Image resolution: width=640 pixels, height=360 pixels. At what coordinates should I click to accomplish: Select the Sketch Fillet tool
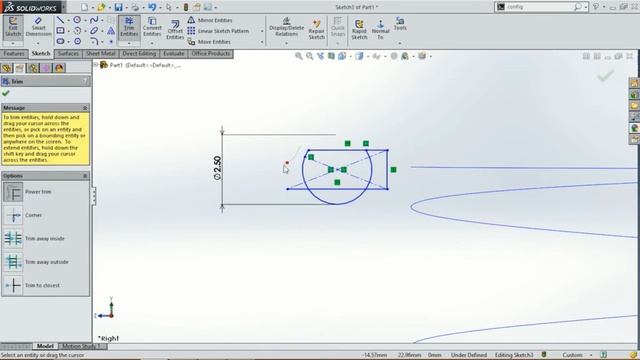(94, 41)
